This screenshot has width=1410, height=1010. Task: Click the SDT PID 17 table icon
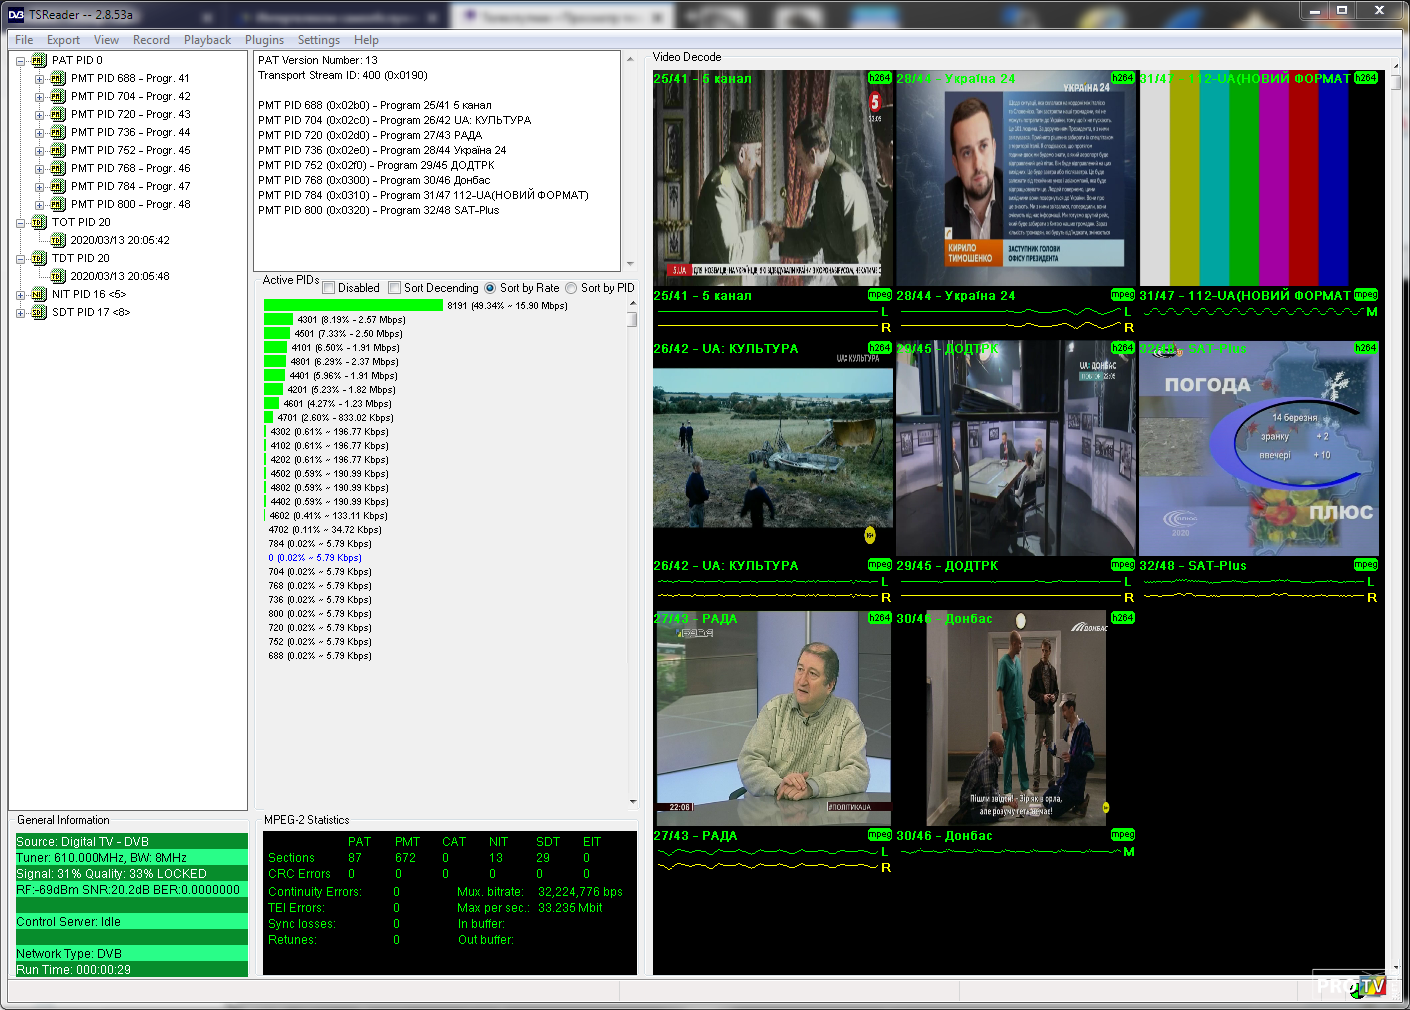click(38, 312)
